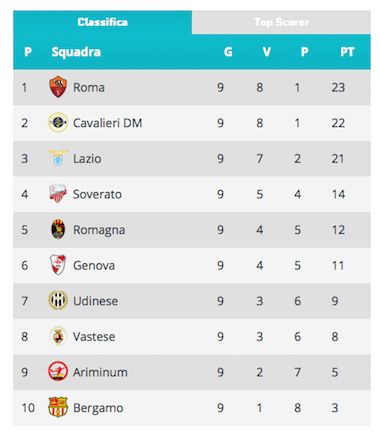The image size is (380, 439).
Task: Click Roma's 23 points value
Action: [338, 87]
